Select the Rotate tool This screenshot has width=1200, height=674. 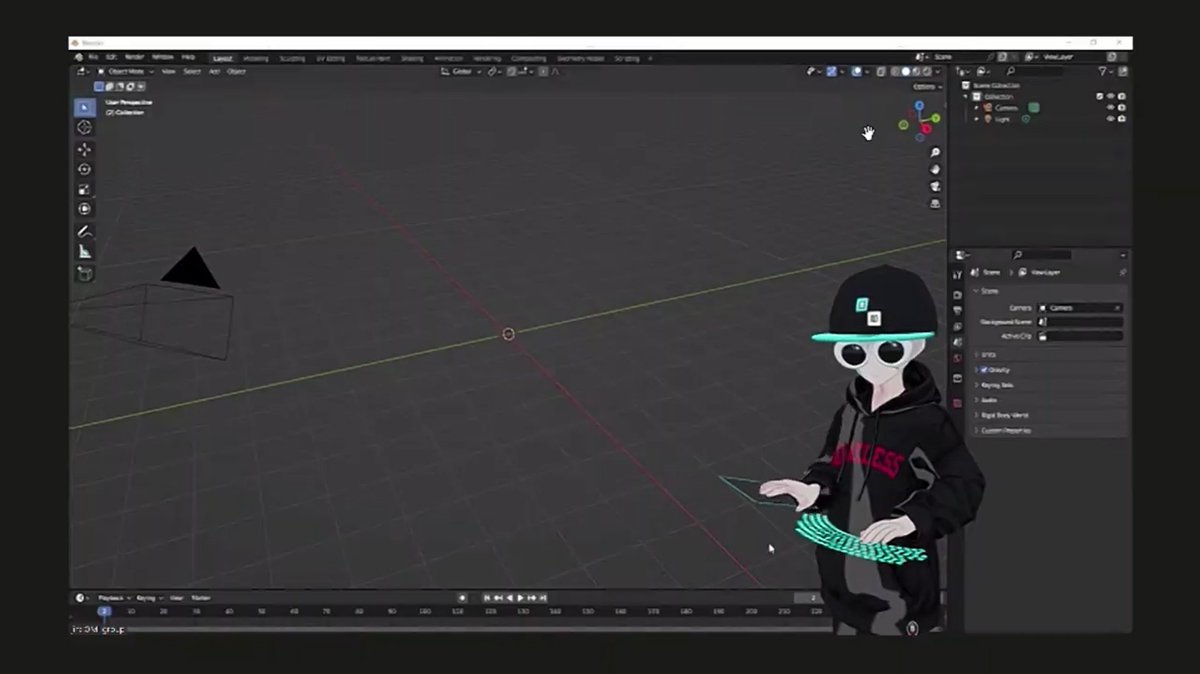coord(85,169)
